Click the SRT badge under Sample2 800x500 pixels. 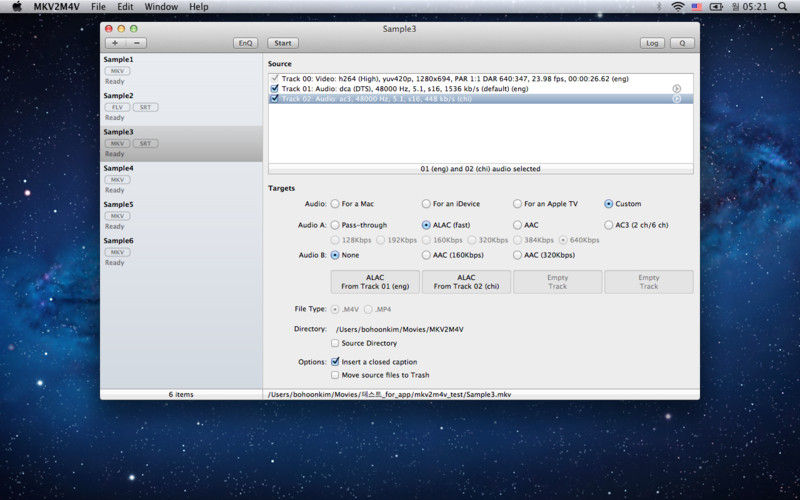click(x=145, y=107)
